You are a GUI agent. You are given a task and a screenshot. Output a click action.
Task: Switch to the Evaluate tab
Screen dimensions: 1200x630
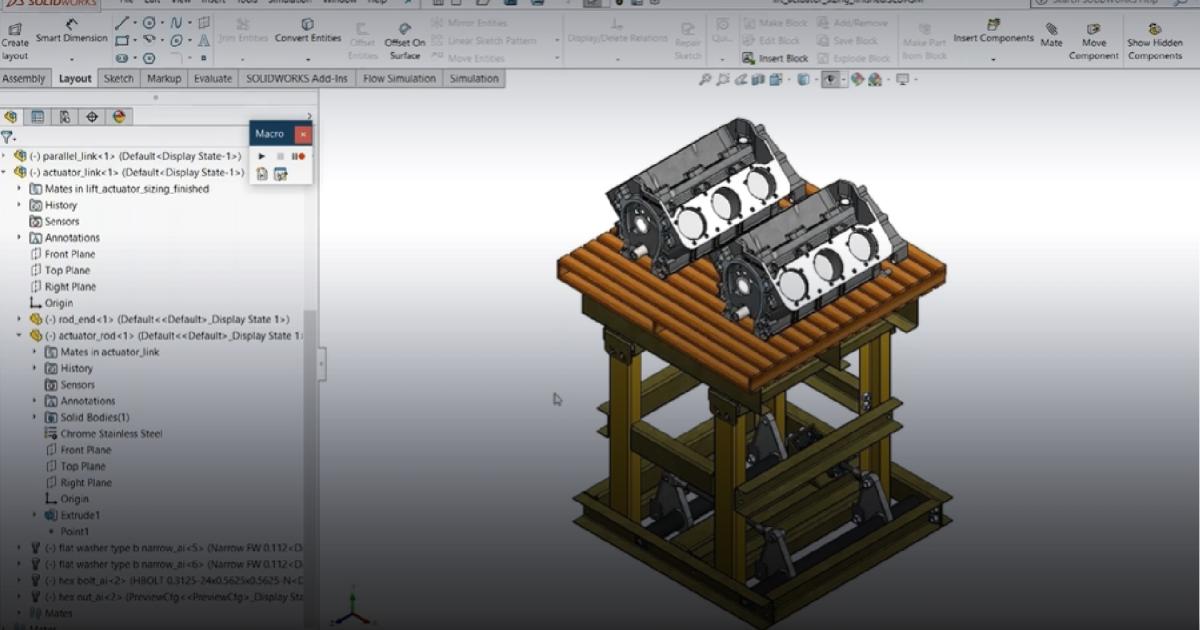[x=213, y=79]
